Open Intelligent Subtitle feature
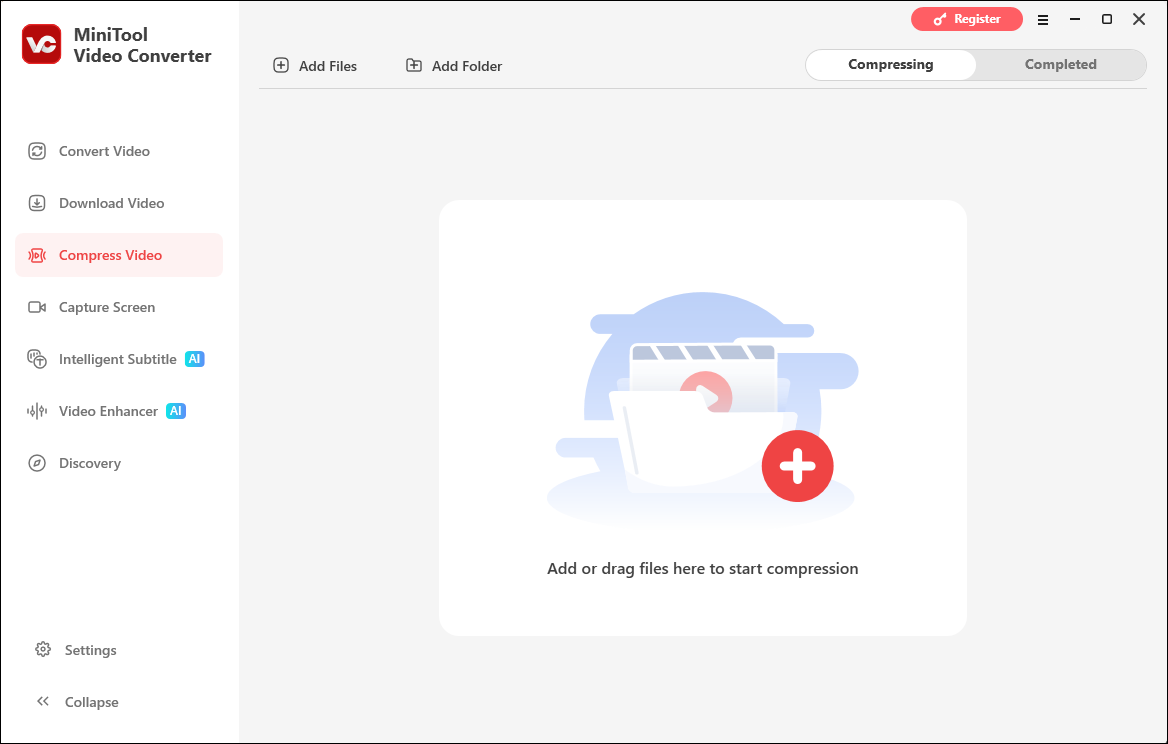 click(119, 359)
